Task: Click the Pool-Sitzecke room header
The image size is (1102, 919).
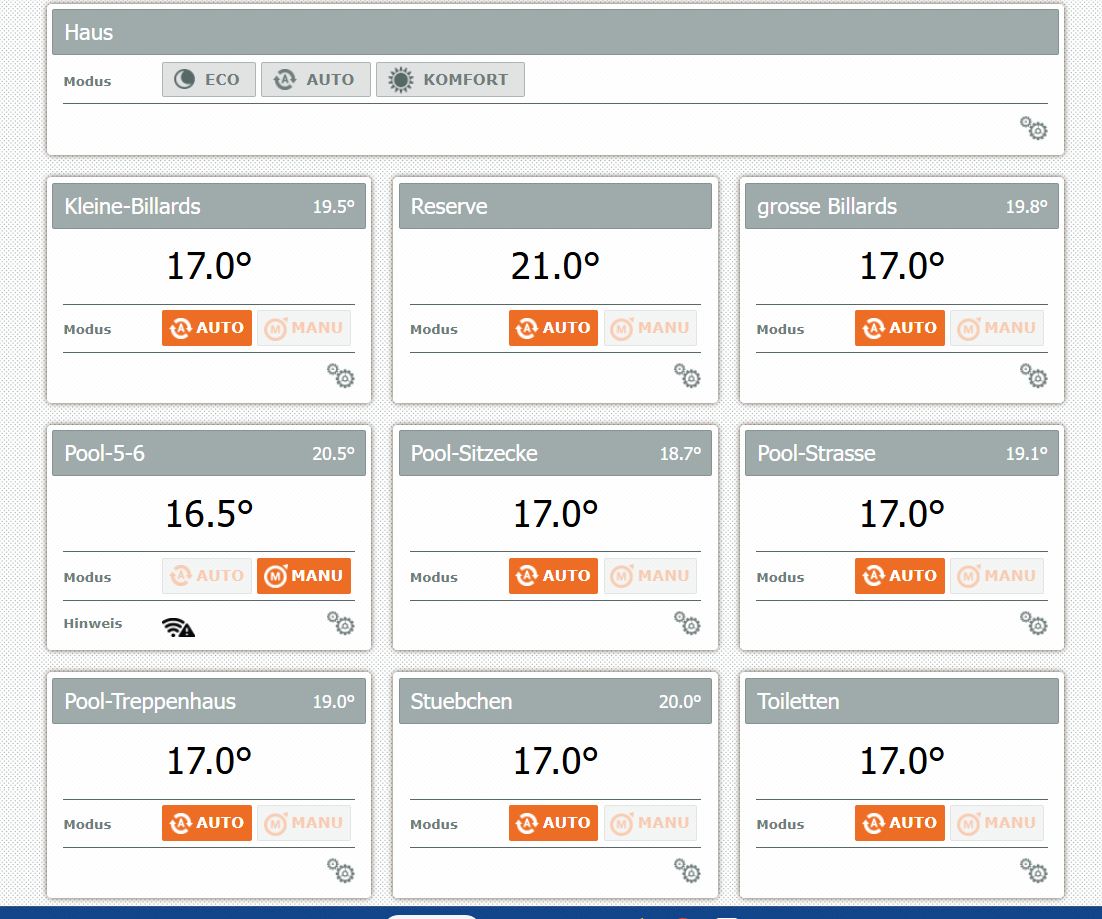Action: (555, 454)
